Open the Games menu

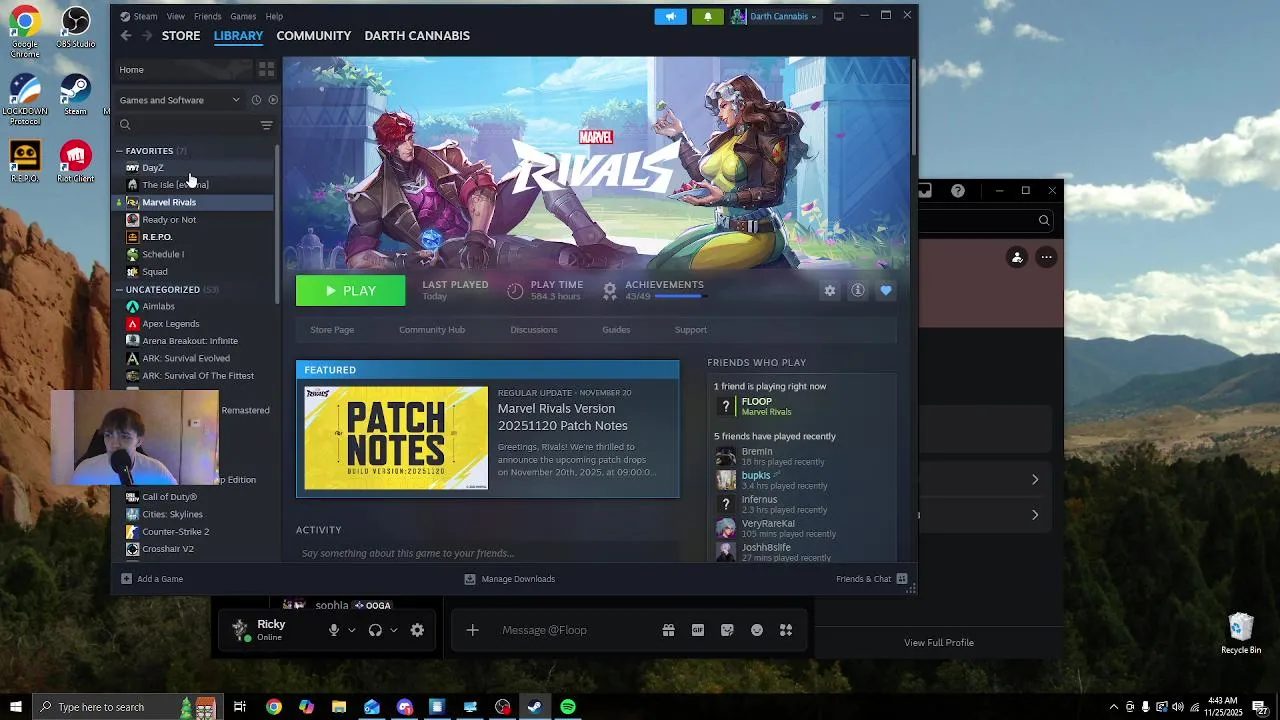tap(243, 16)
